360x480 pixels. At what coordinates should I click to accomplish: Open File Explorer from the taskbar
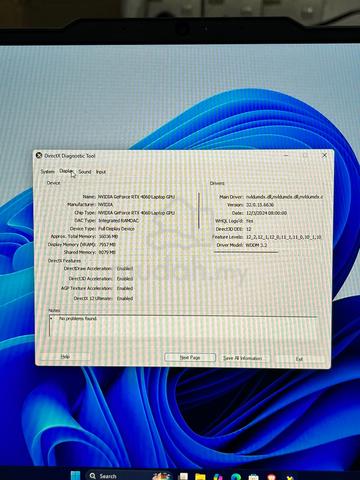click(200, 477)
